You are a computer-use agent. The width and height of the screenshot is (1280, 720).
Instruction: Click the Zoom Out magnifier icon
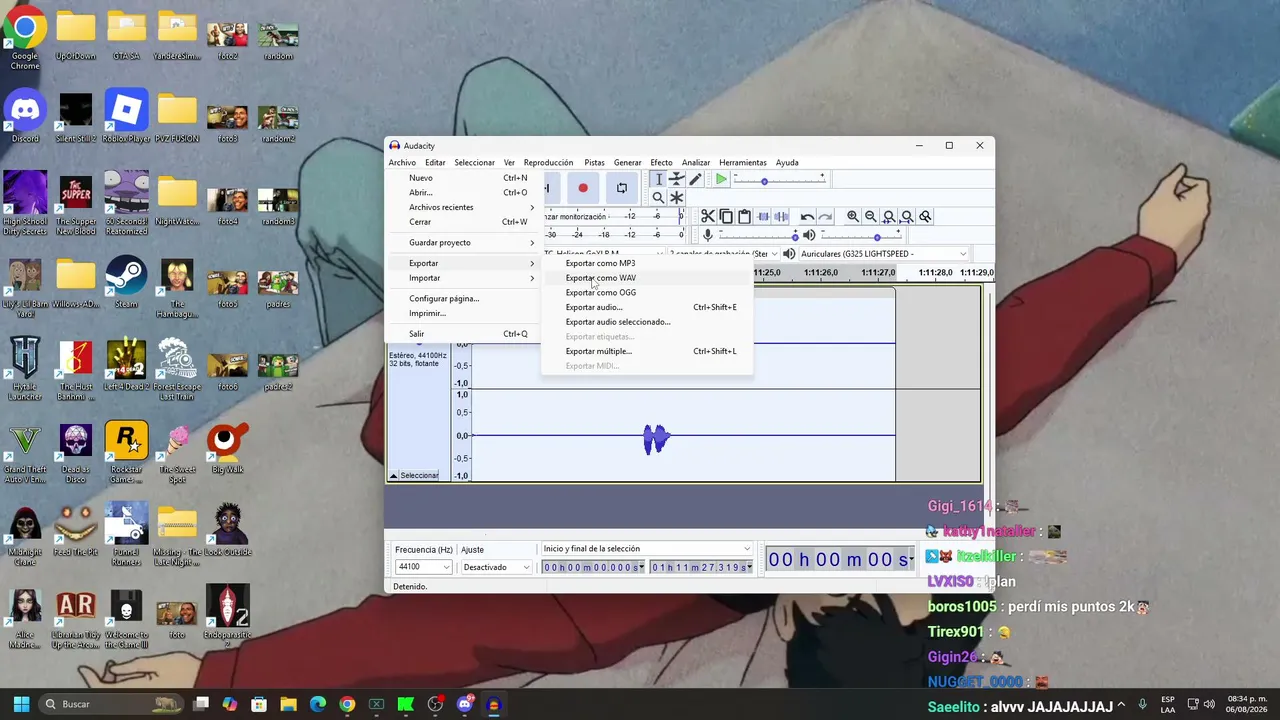(x=871, y=216)
